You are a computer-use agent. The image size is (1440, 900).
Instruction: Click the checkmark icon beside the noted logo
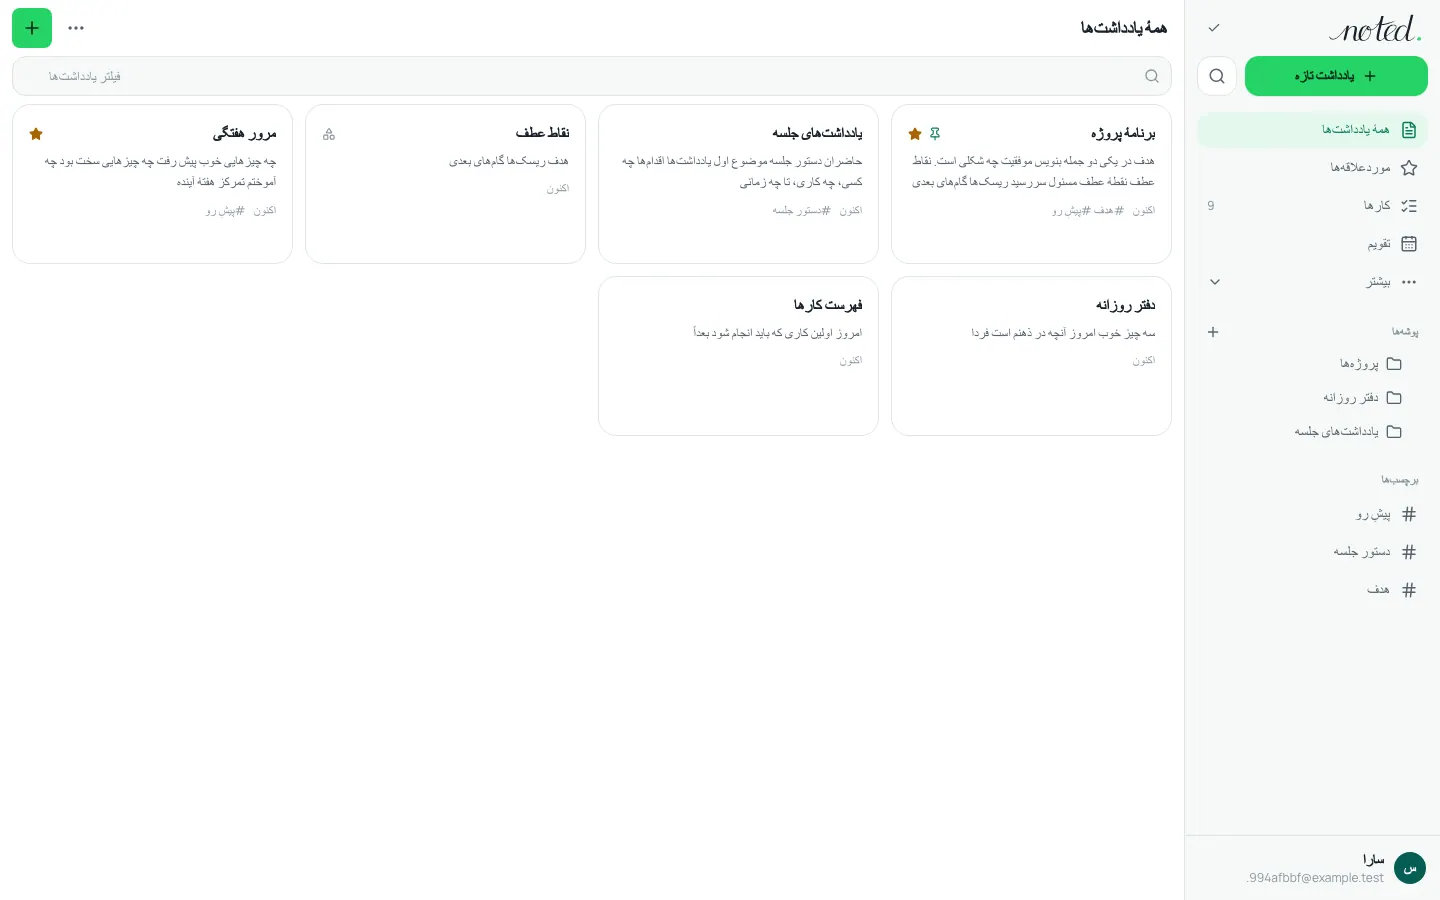click(1214, 28)
